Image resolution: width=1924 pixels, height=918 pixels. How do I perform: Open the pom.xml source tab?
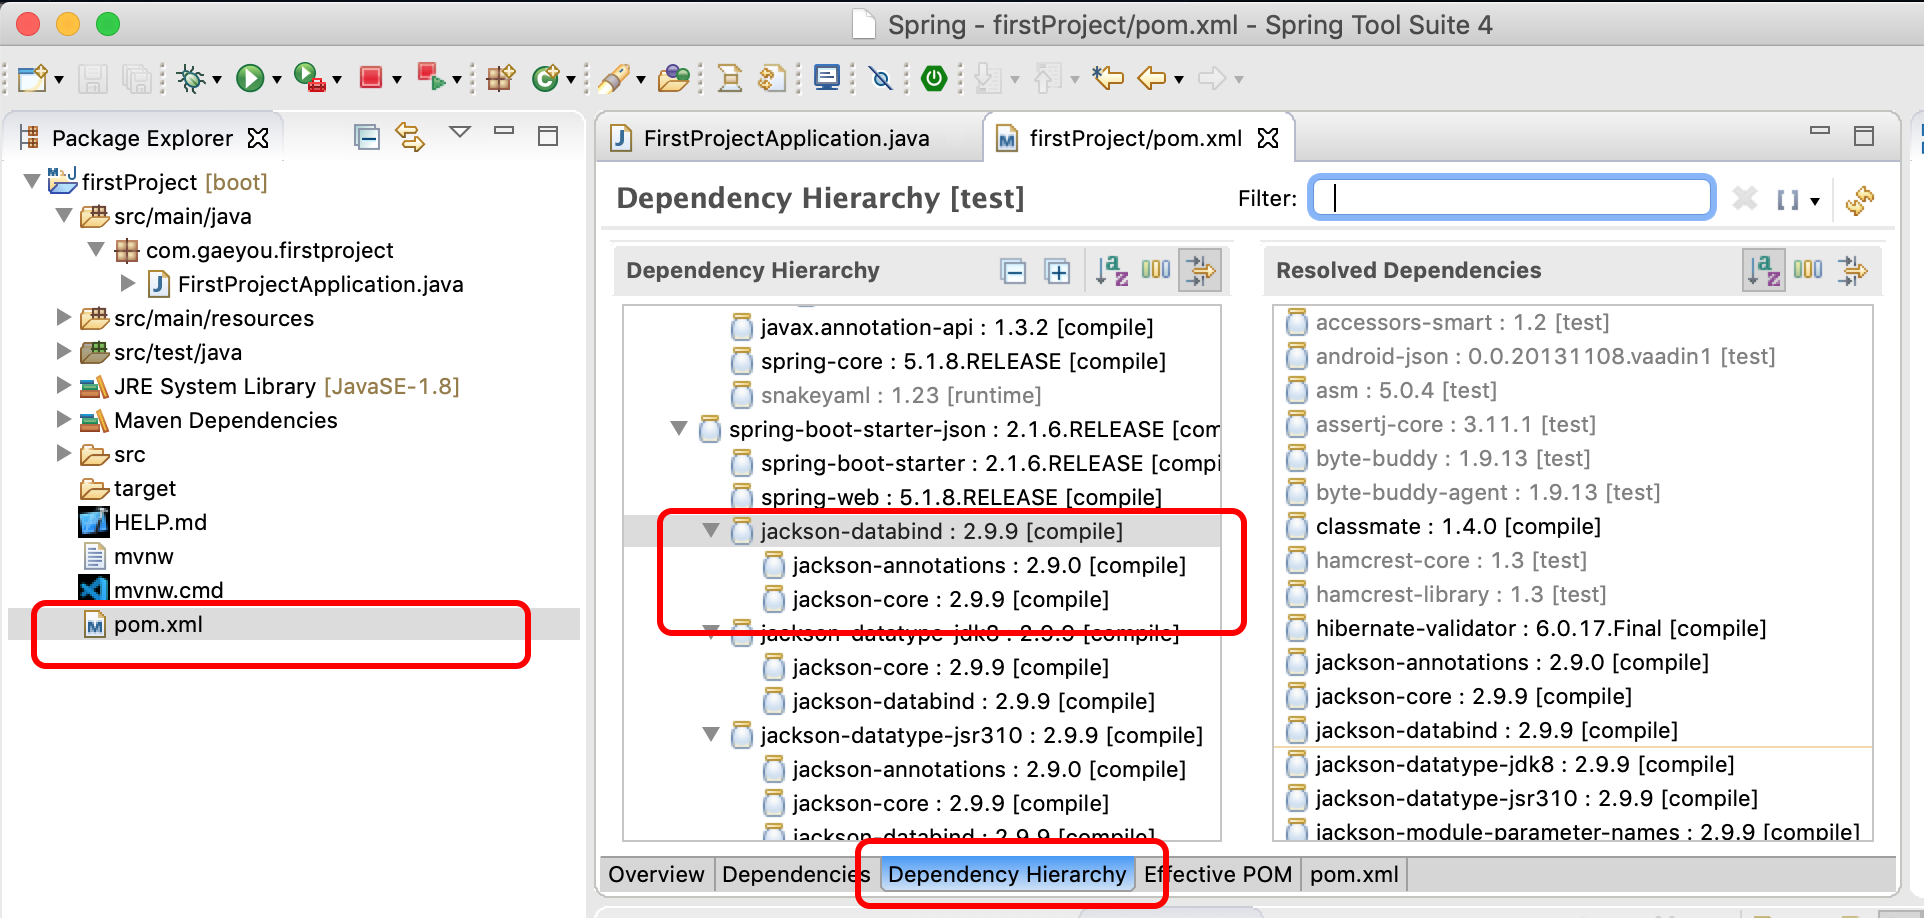[1354, 874]
